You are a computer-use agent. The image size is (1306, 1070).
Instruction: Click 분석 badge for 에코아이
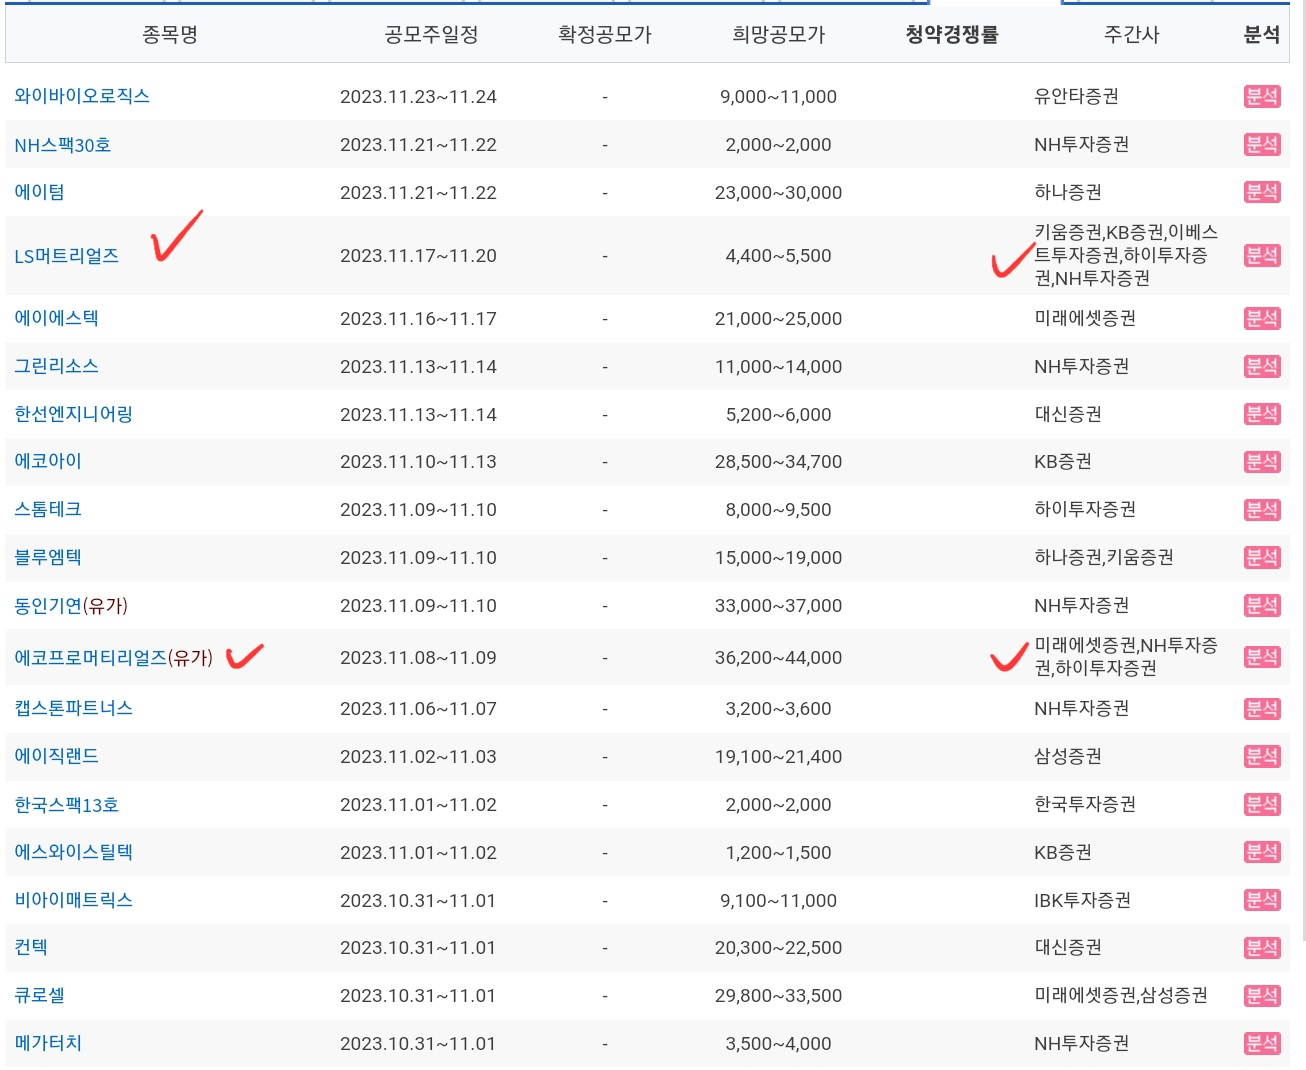click(x=1262, y=462)
